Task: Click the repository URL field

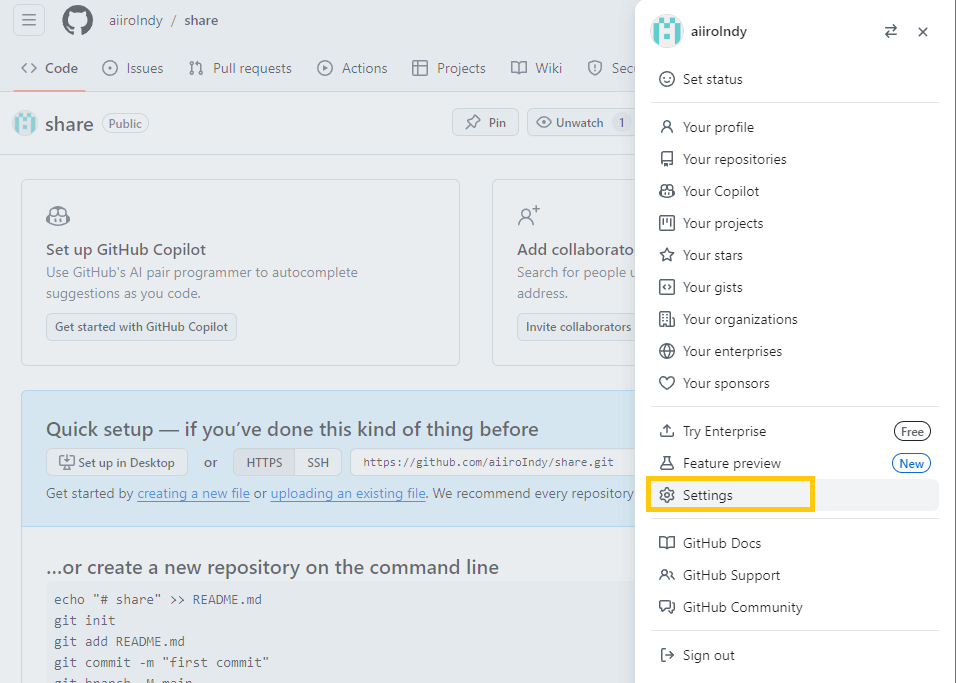Action: 493,462
